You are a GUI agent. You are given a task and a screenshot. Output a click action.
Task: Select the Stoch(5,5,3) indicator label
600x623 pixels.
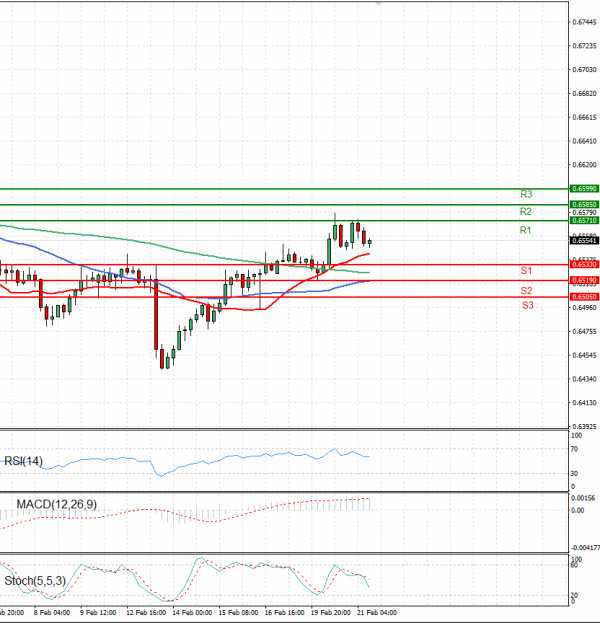pyautogui.click(x=35, y=581)
